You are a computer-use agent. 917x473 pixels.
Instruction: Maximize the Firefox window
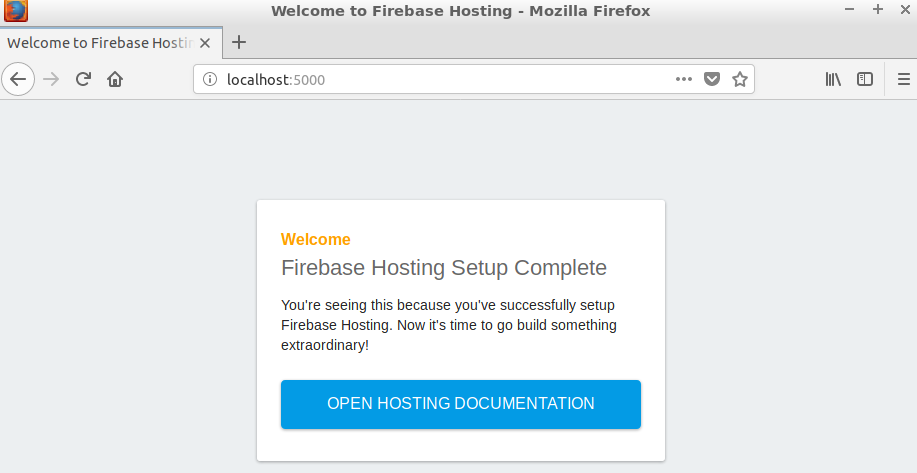(878, 9)
